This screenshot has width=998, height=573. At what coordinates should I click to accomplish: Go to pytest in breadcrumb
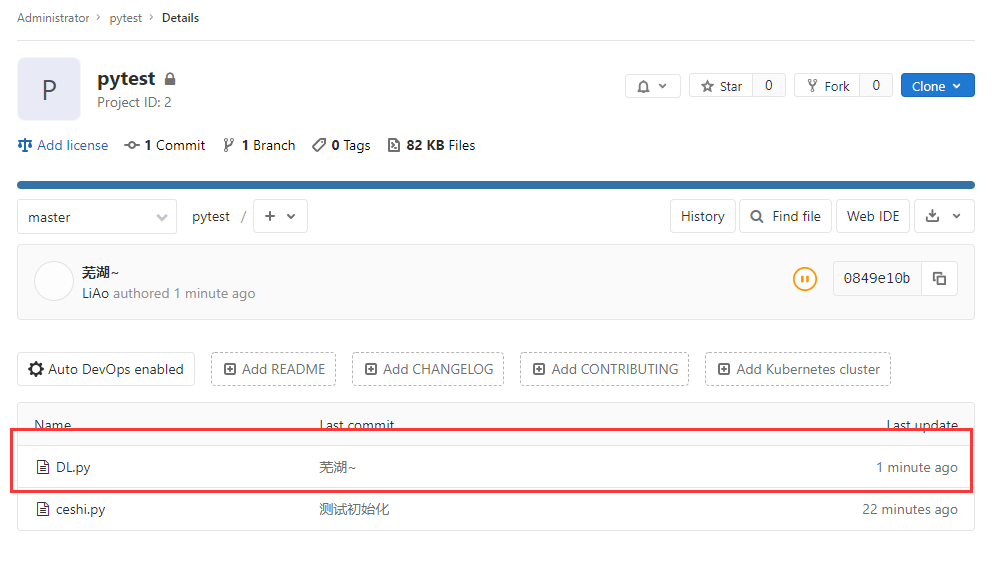click(125, 18)
